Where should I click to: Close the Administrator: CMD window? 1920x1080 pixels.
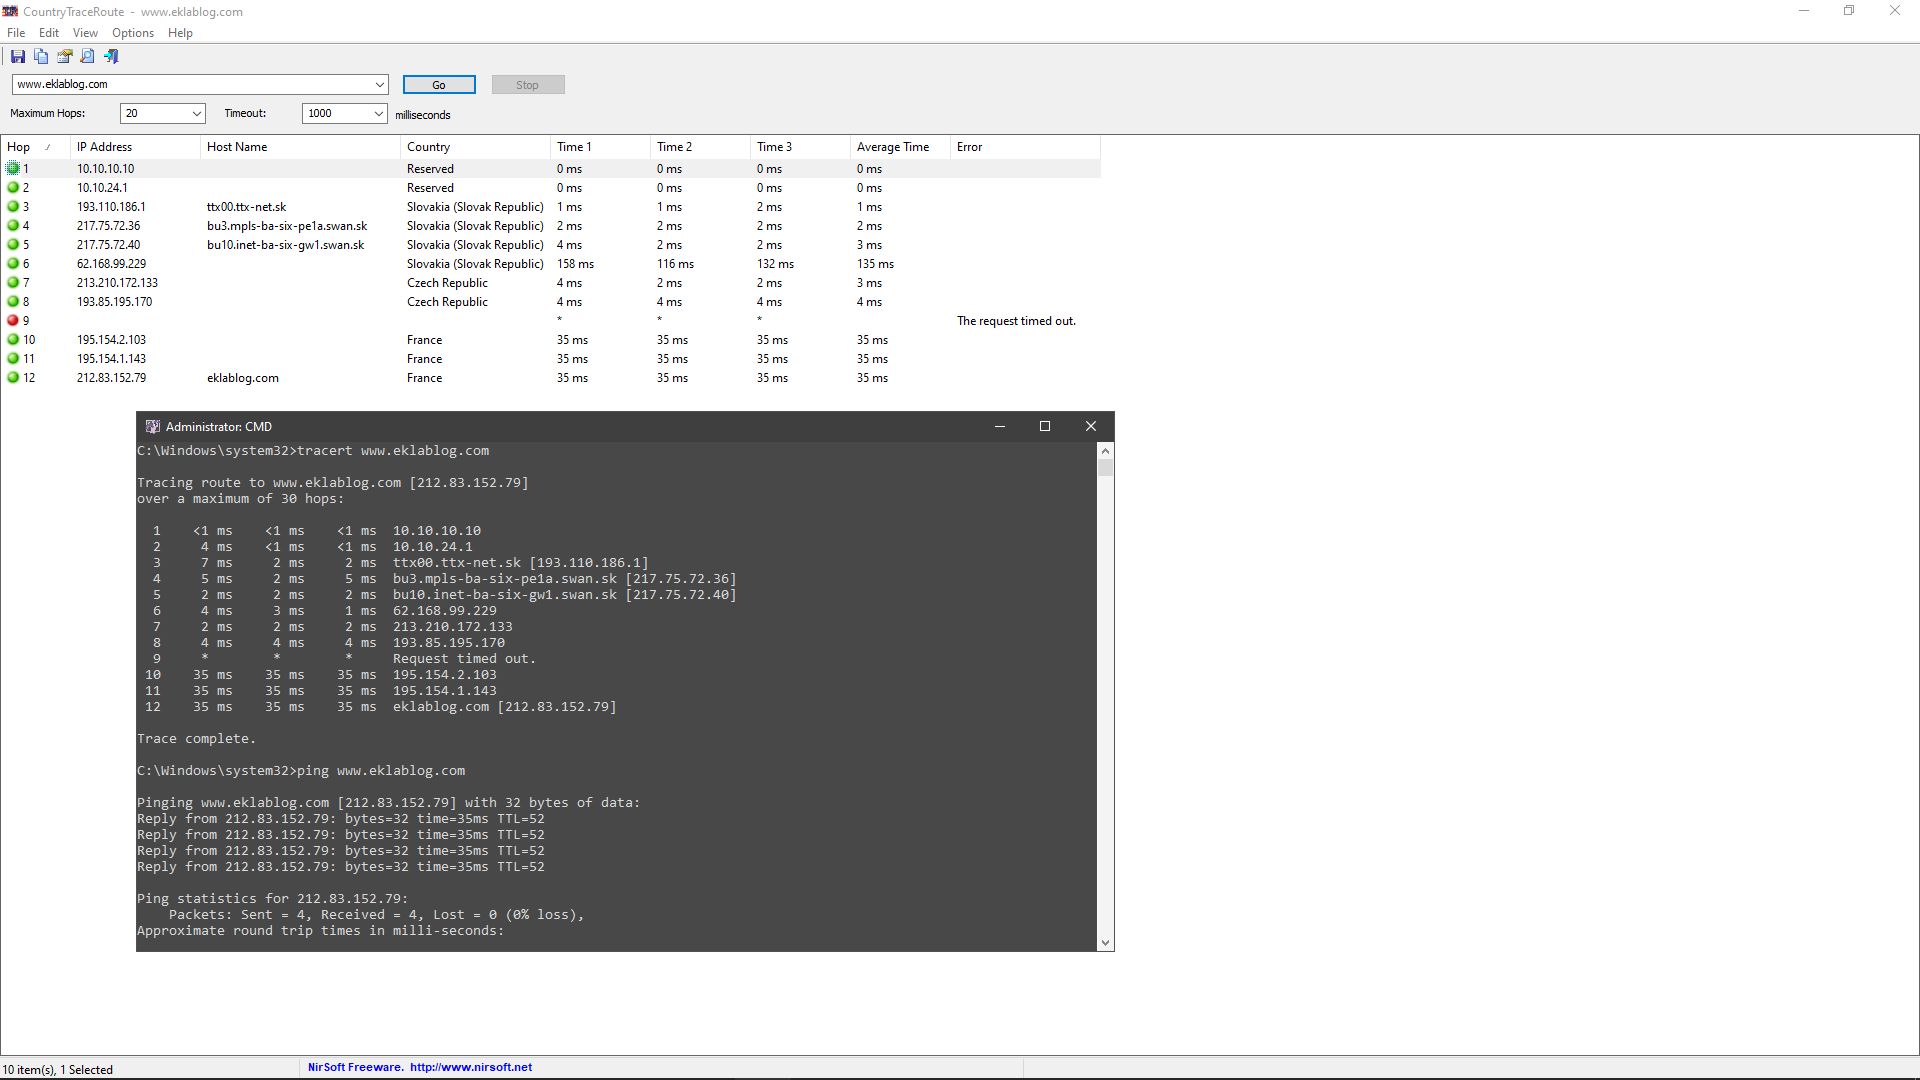coord(1091,426)
